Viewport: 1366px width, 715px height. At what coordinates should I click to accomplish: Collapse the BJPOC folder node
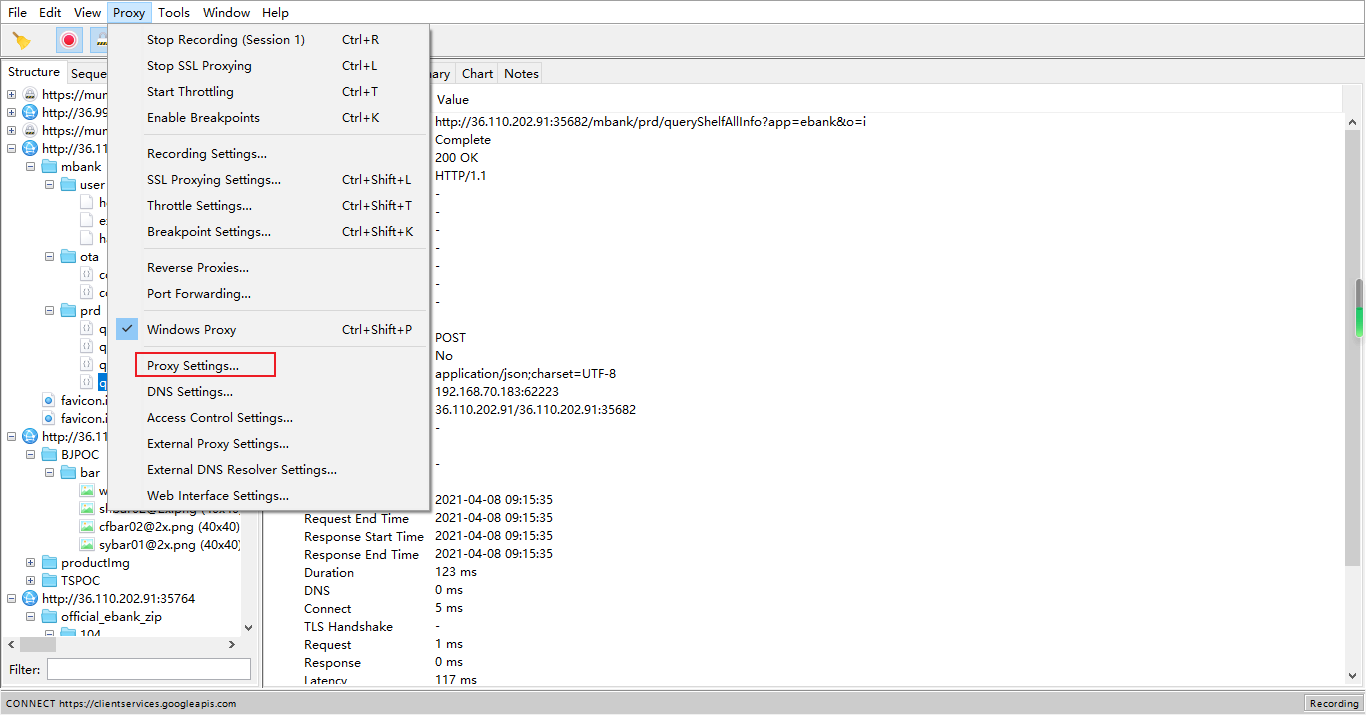click(x=31, y=455)
